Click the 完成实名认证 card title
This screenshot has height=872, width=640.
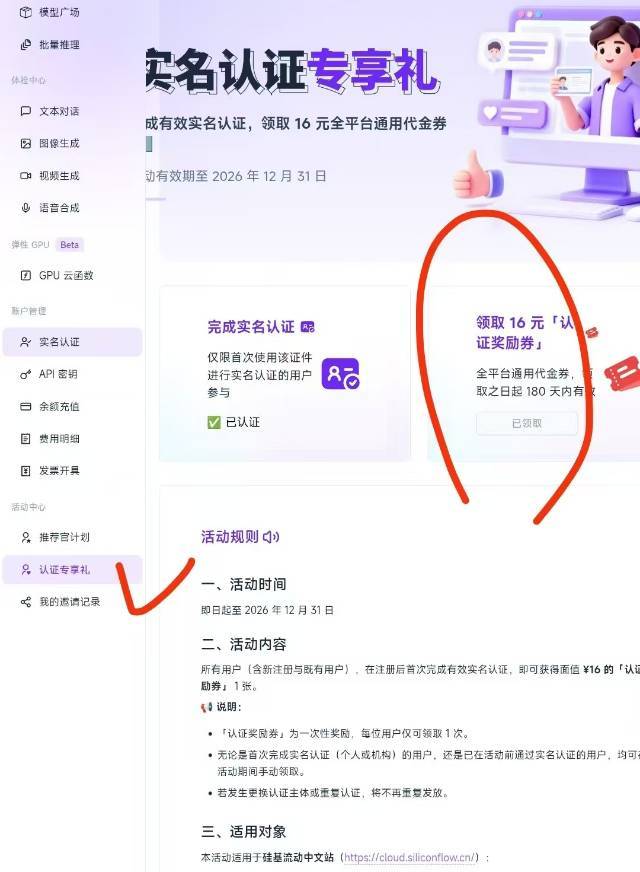pyautogui.click(x=251, y=327)
